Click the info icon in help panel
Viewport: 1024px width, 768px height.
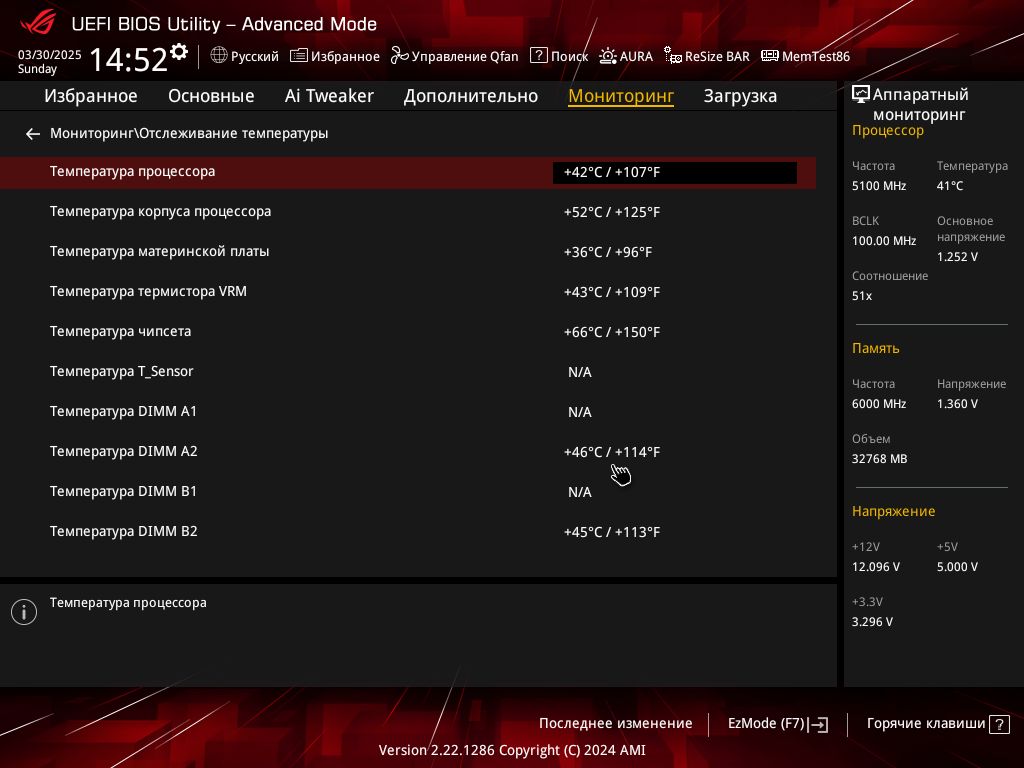(24, 612)
